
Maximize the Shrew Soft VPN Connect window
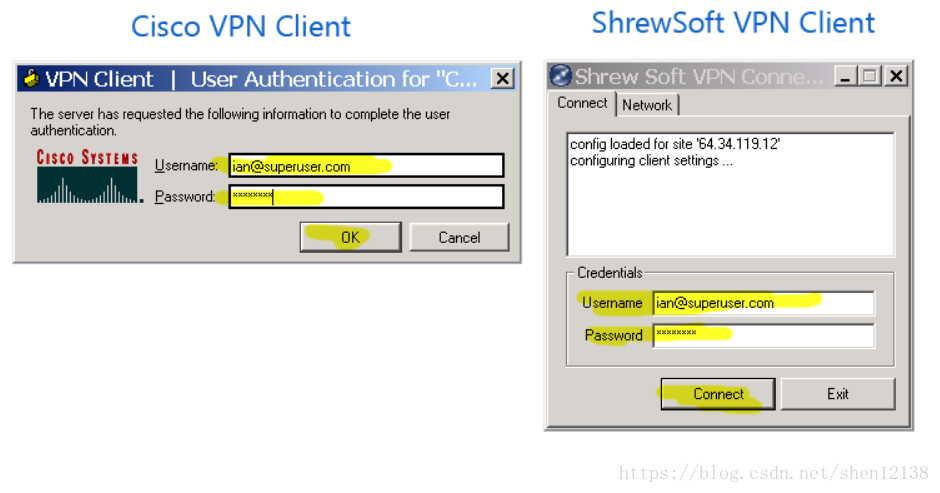(870, 76)
